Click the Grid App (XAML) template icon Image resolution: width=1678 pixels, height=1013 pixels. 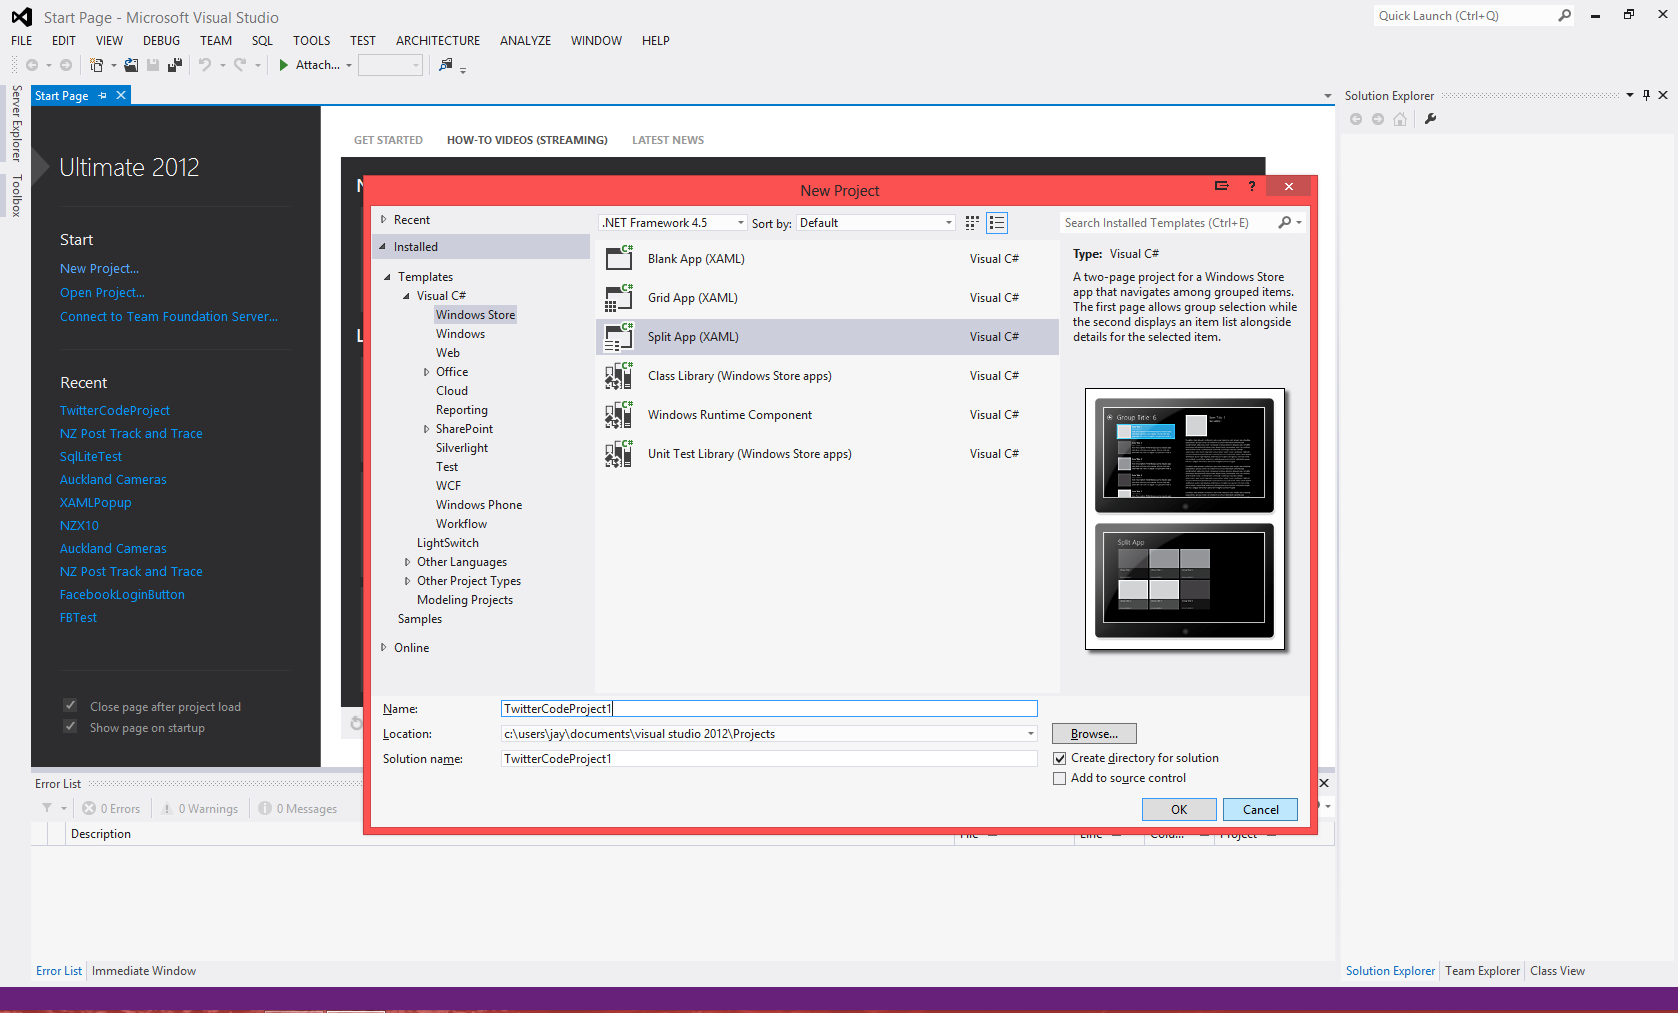pyautogui.click(x=620, y=297)
